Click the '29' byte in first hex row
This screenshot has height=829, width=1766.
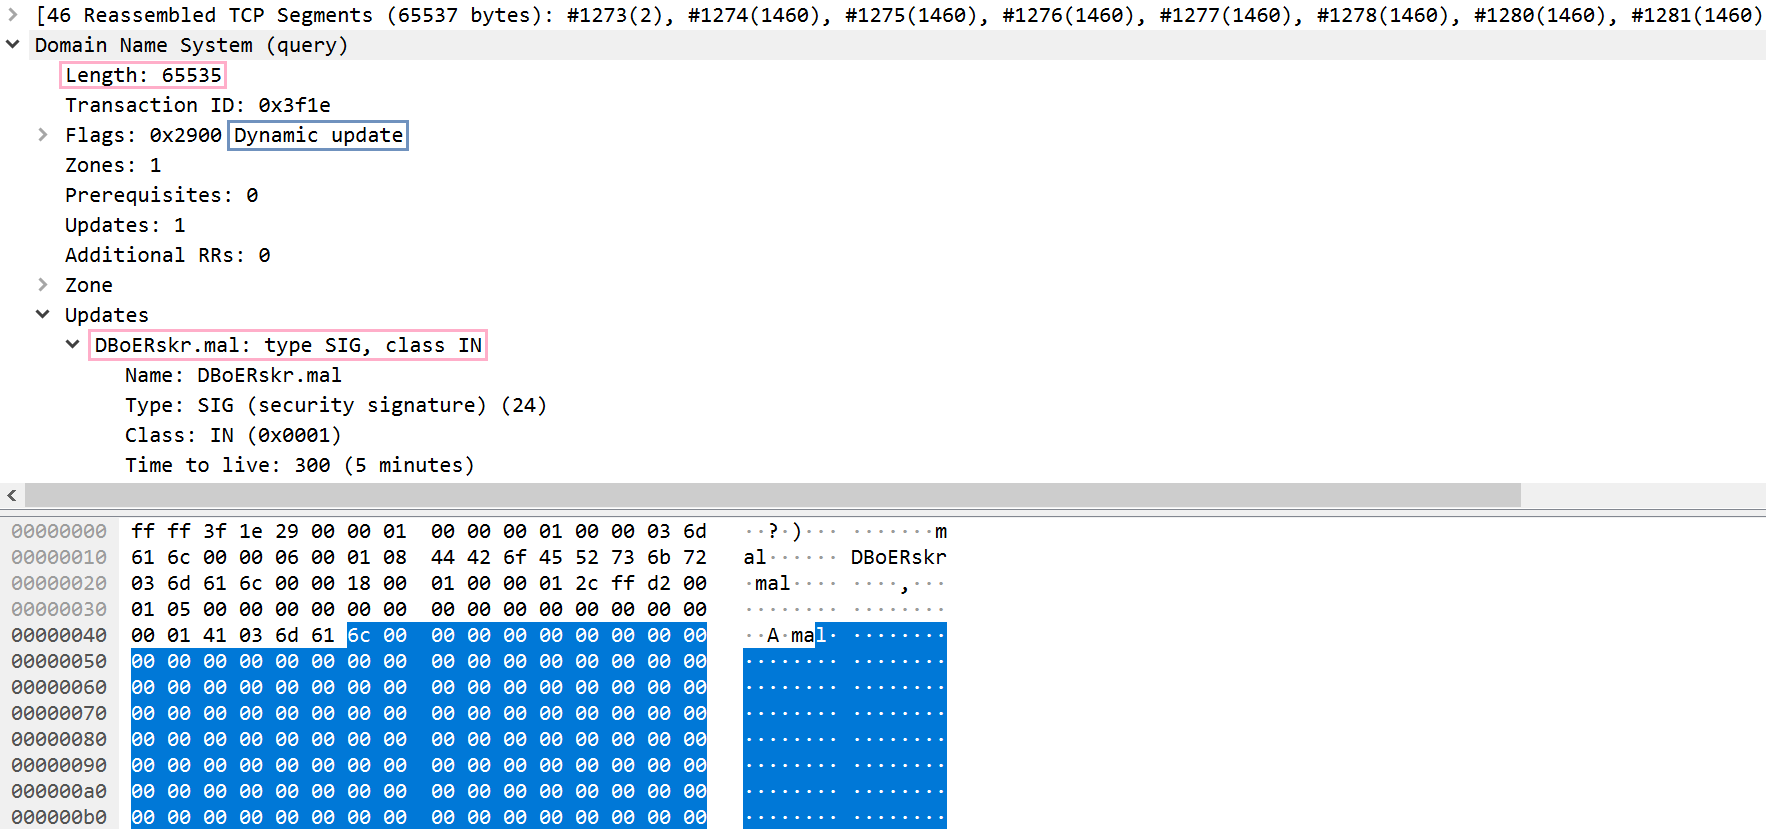(287, 531)
